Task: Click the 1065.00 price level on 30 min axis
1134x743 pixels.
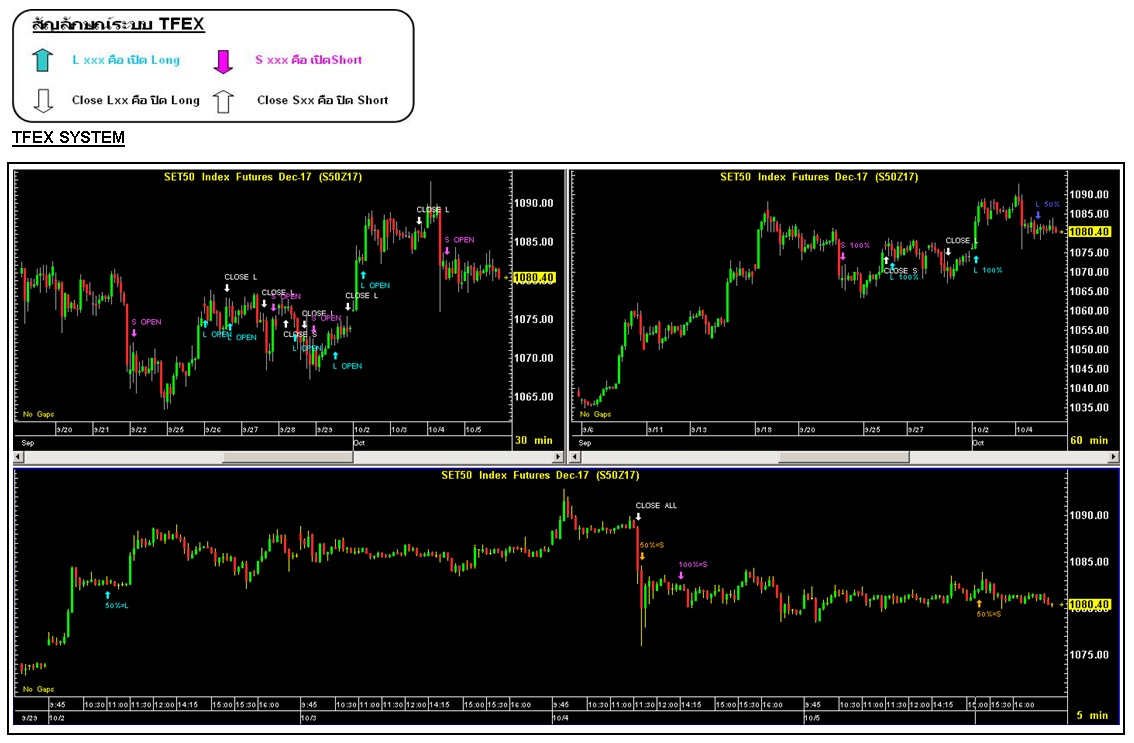Action: point(534,396)
